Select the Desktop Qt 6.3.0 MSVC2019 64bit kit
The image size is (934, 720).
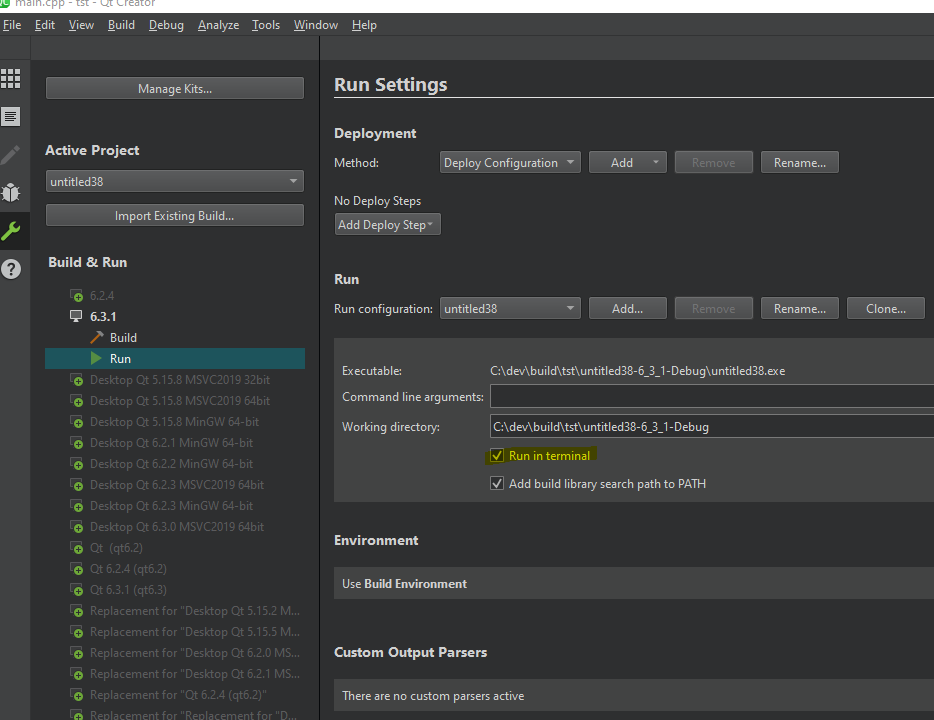click(175, 527)
